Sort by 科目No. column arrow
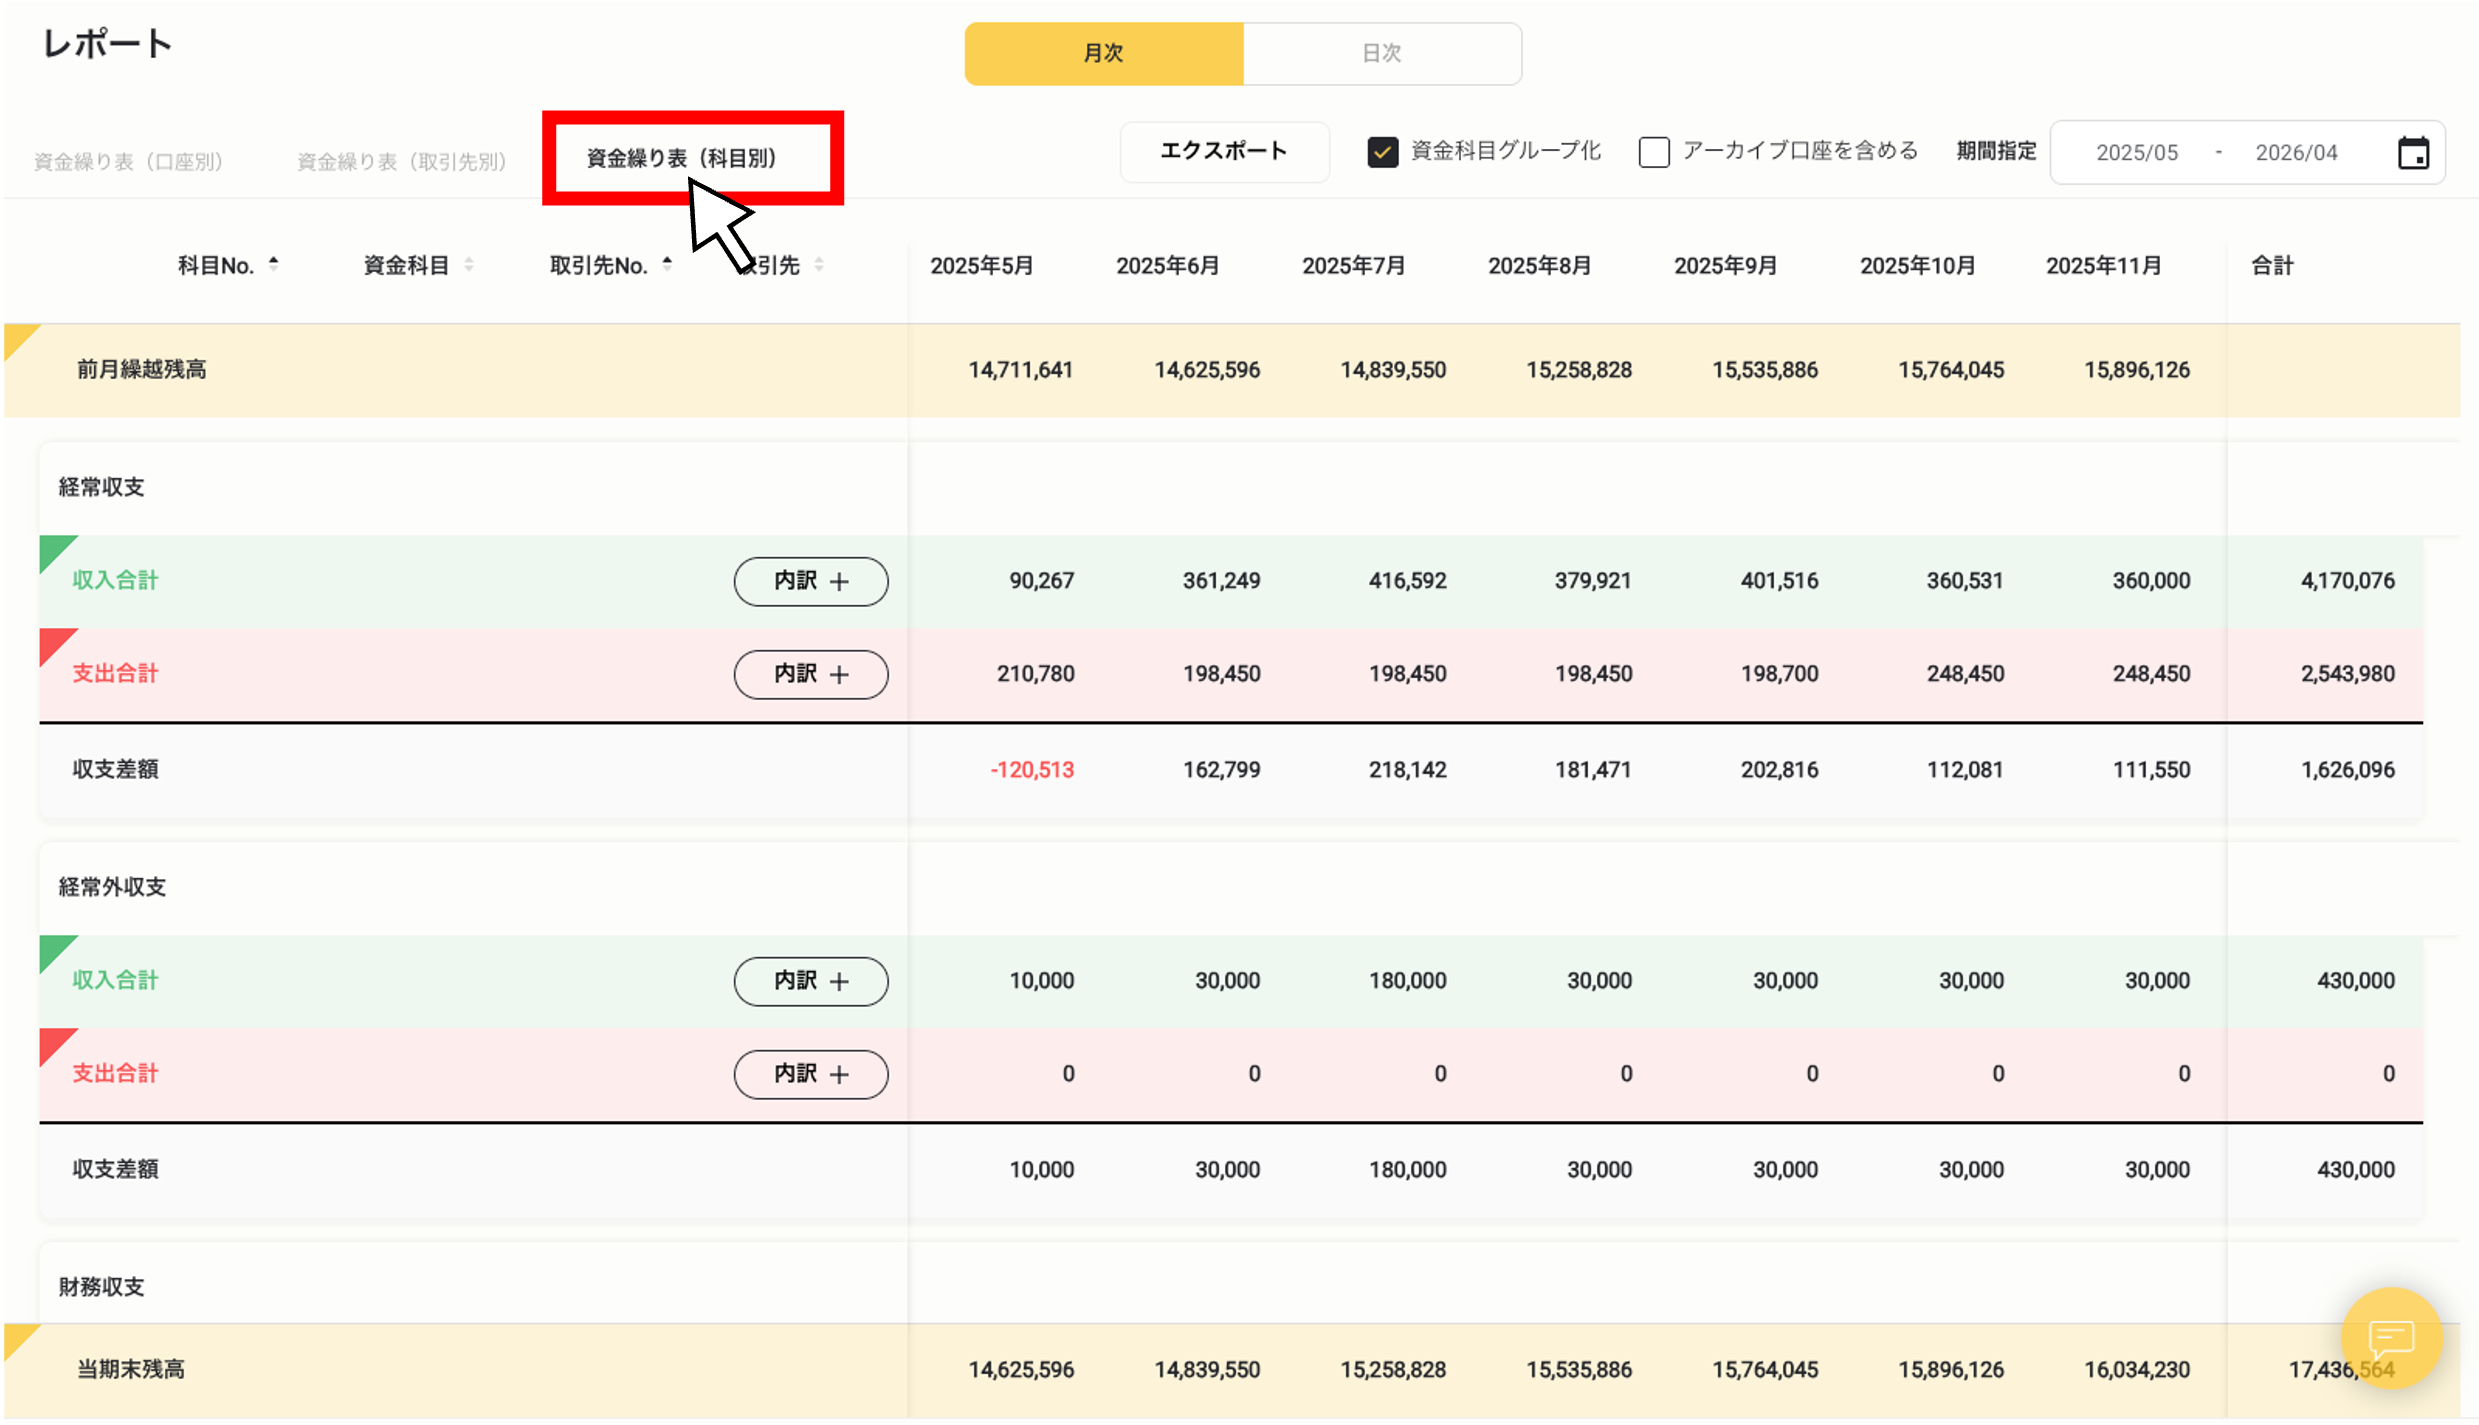This screenshot has width=2479, height=1425. coord(273,264)
